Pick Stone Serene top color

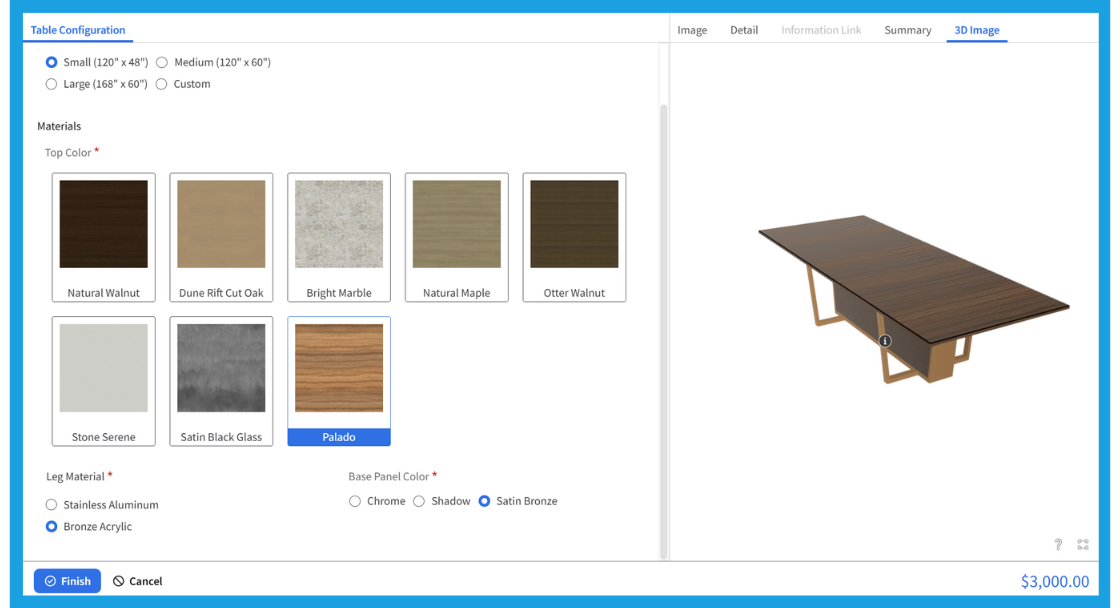click(104, 381)
